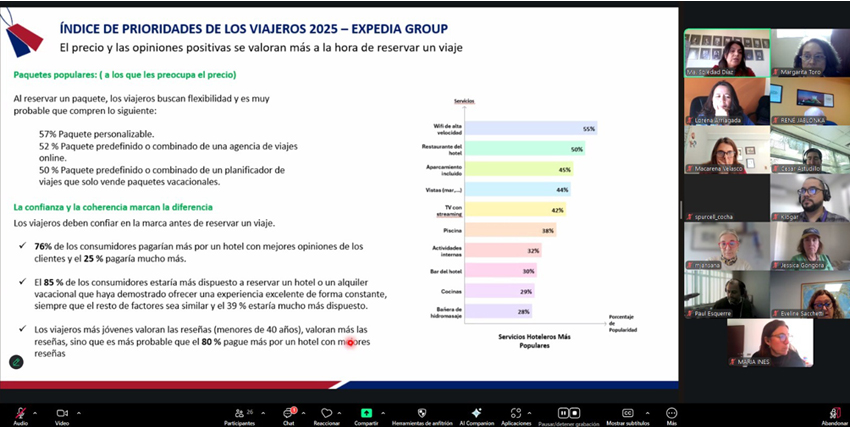Image resolution: width=850 pixels, height=428 pixels.
Task: Click the green Compartir share button
Action: 366,412
